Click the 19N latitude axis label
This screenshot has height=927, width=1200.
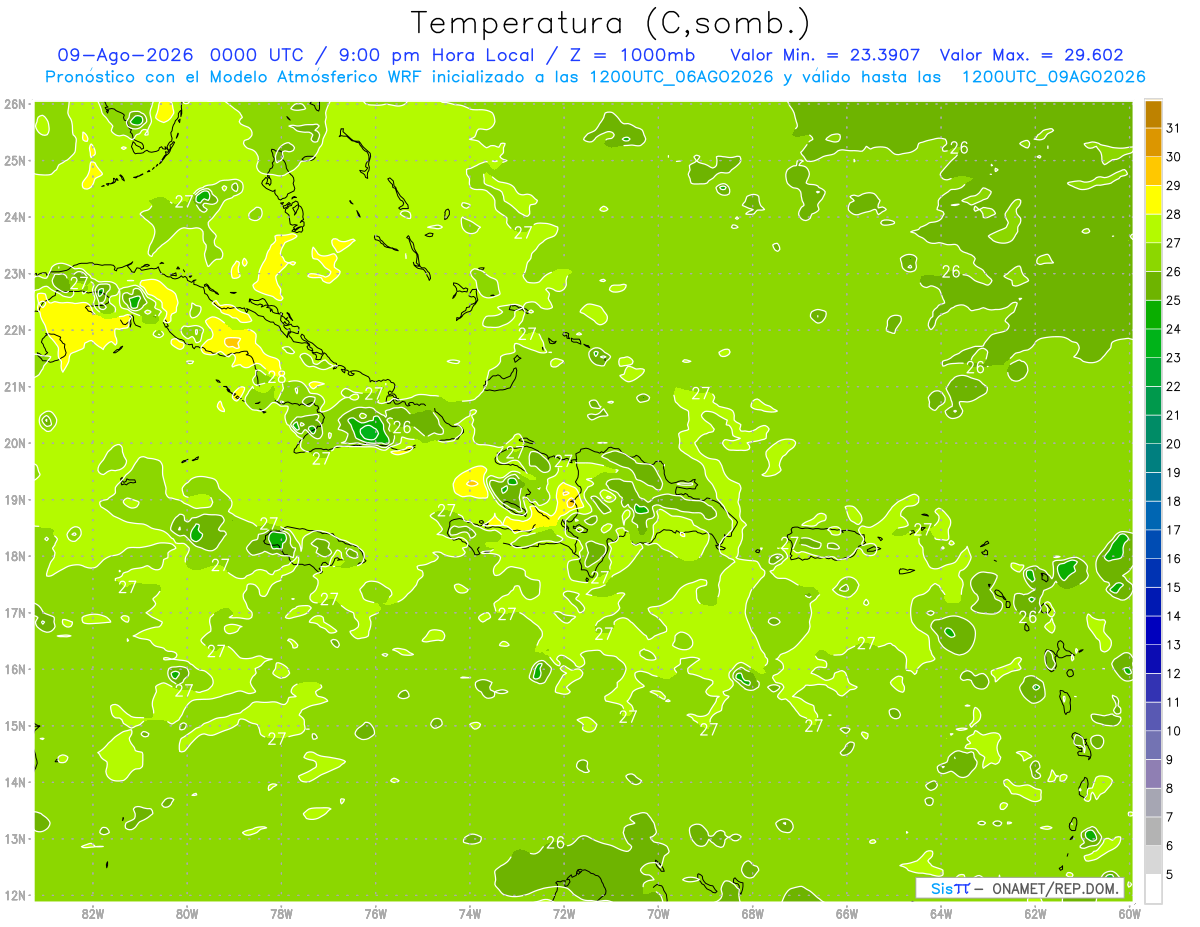(x=14, y=499)
